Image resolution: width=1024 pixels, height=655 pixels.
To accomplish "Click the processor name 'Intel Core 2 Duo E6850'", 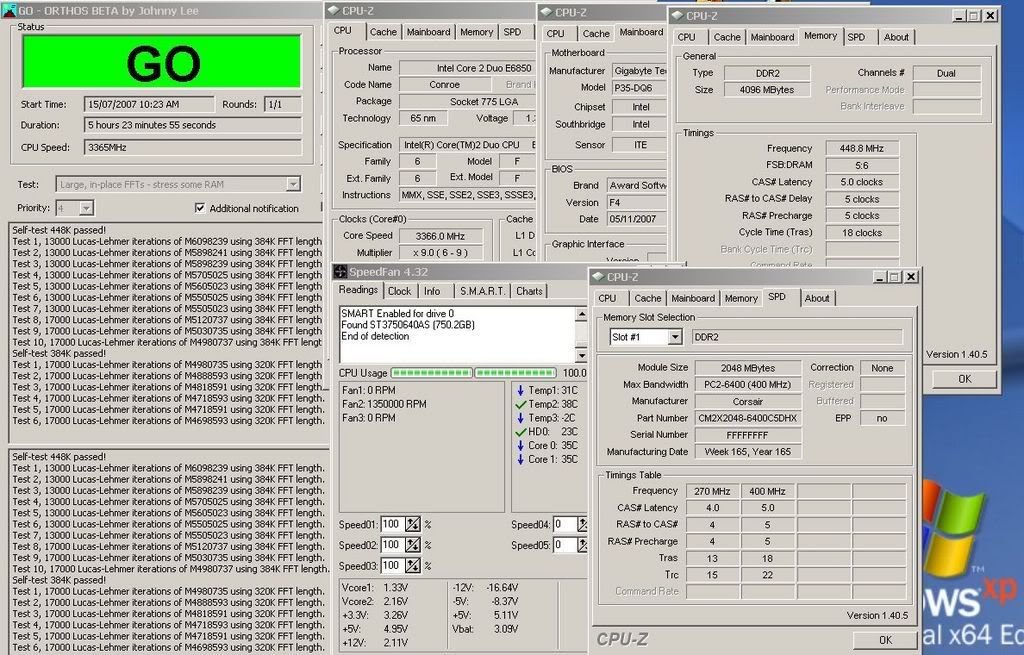I will pyautogui.click(x=484, y=68).
